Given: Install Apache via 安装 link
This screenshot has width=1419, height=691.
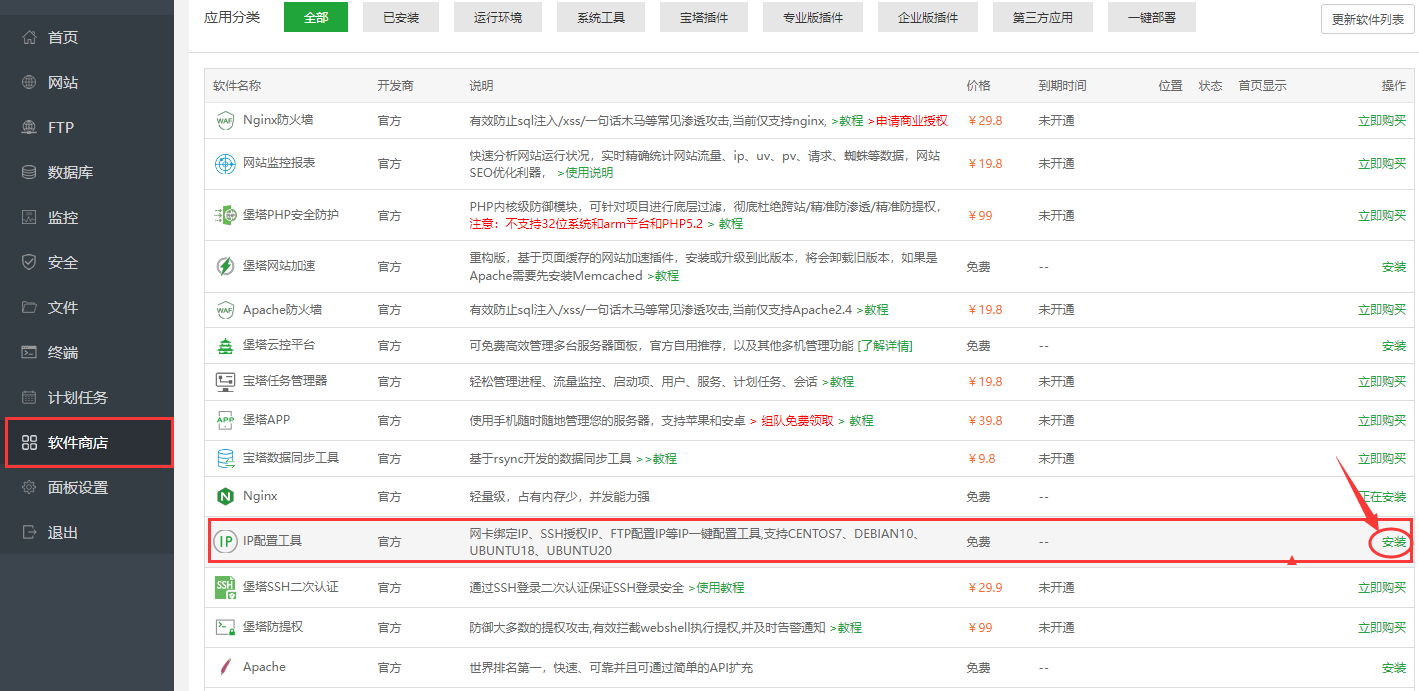Looking at the screenshot, I should point(1394,668).
